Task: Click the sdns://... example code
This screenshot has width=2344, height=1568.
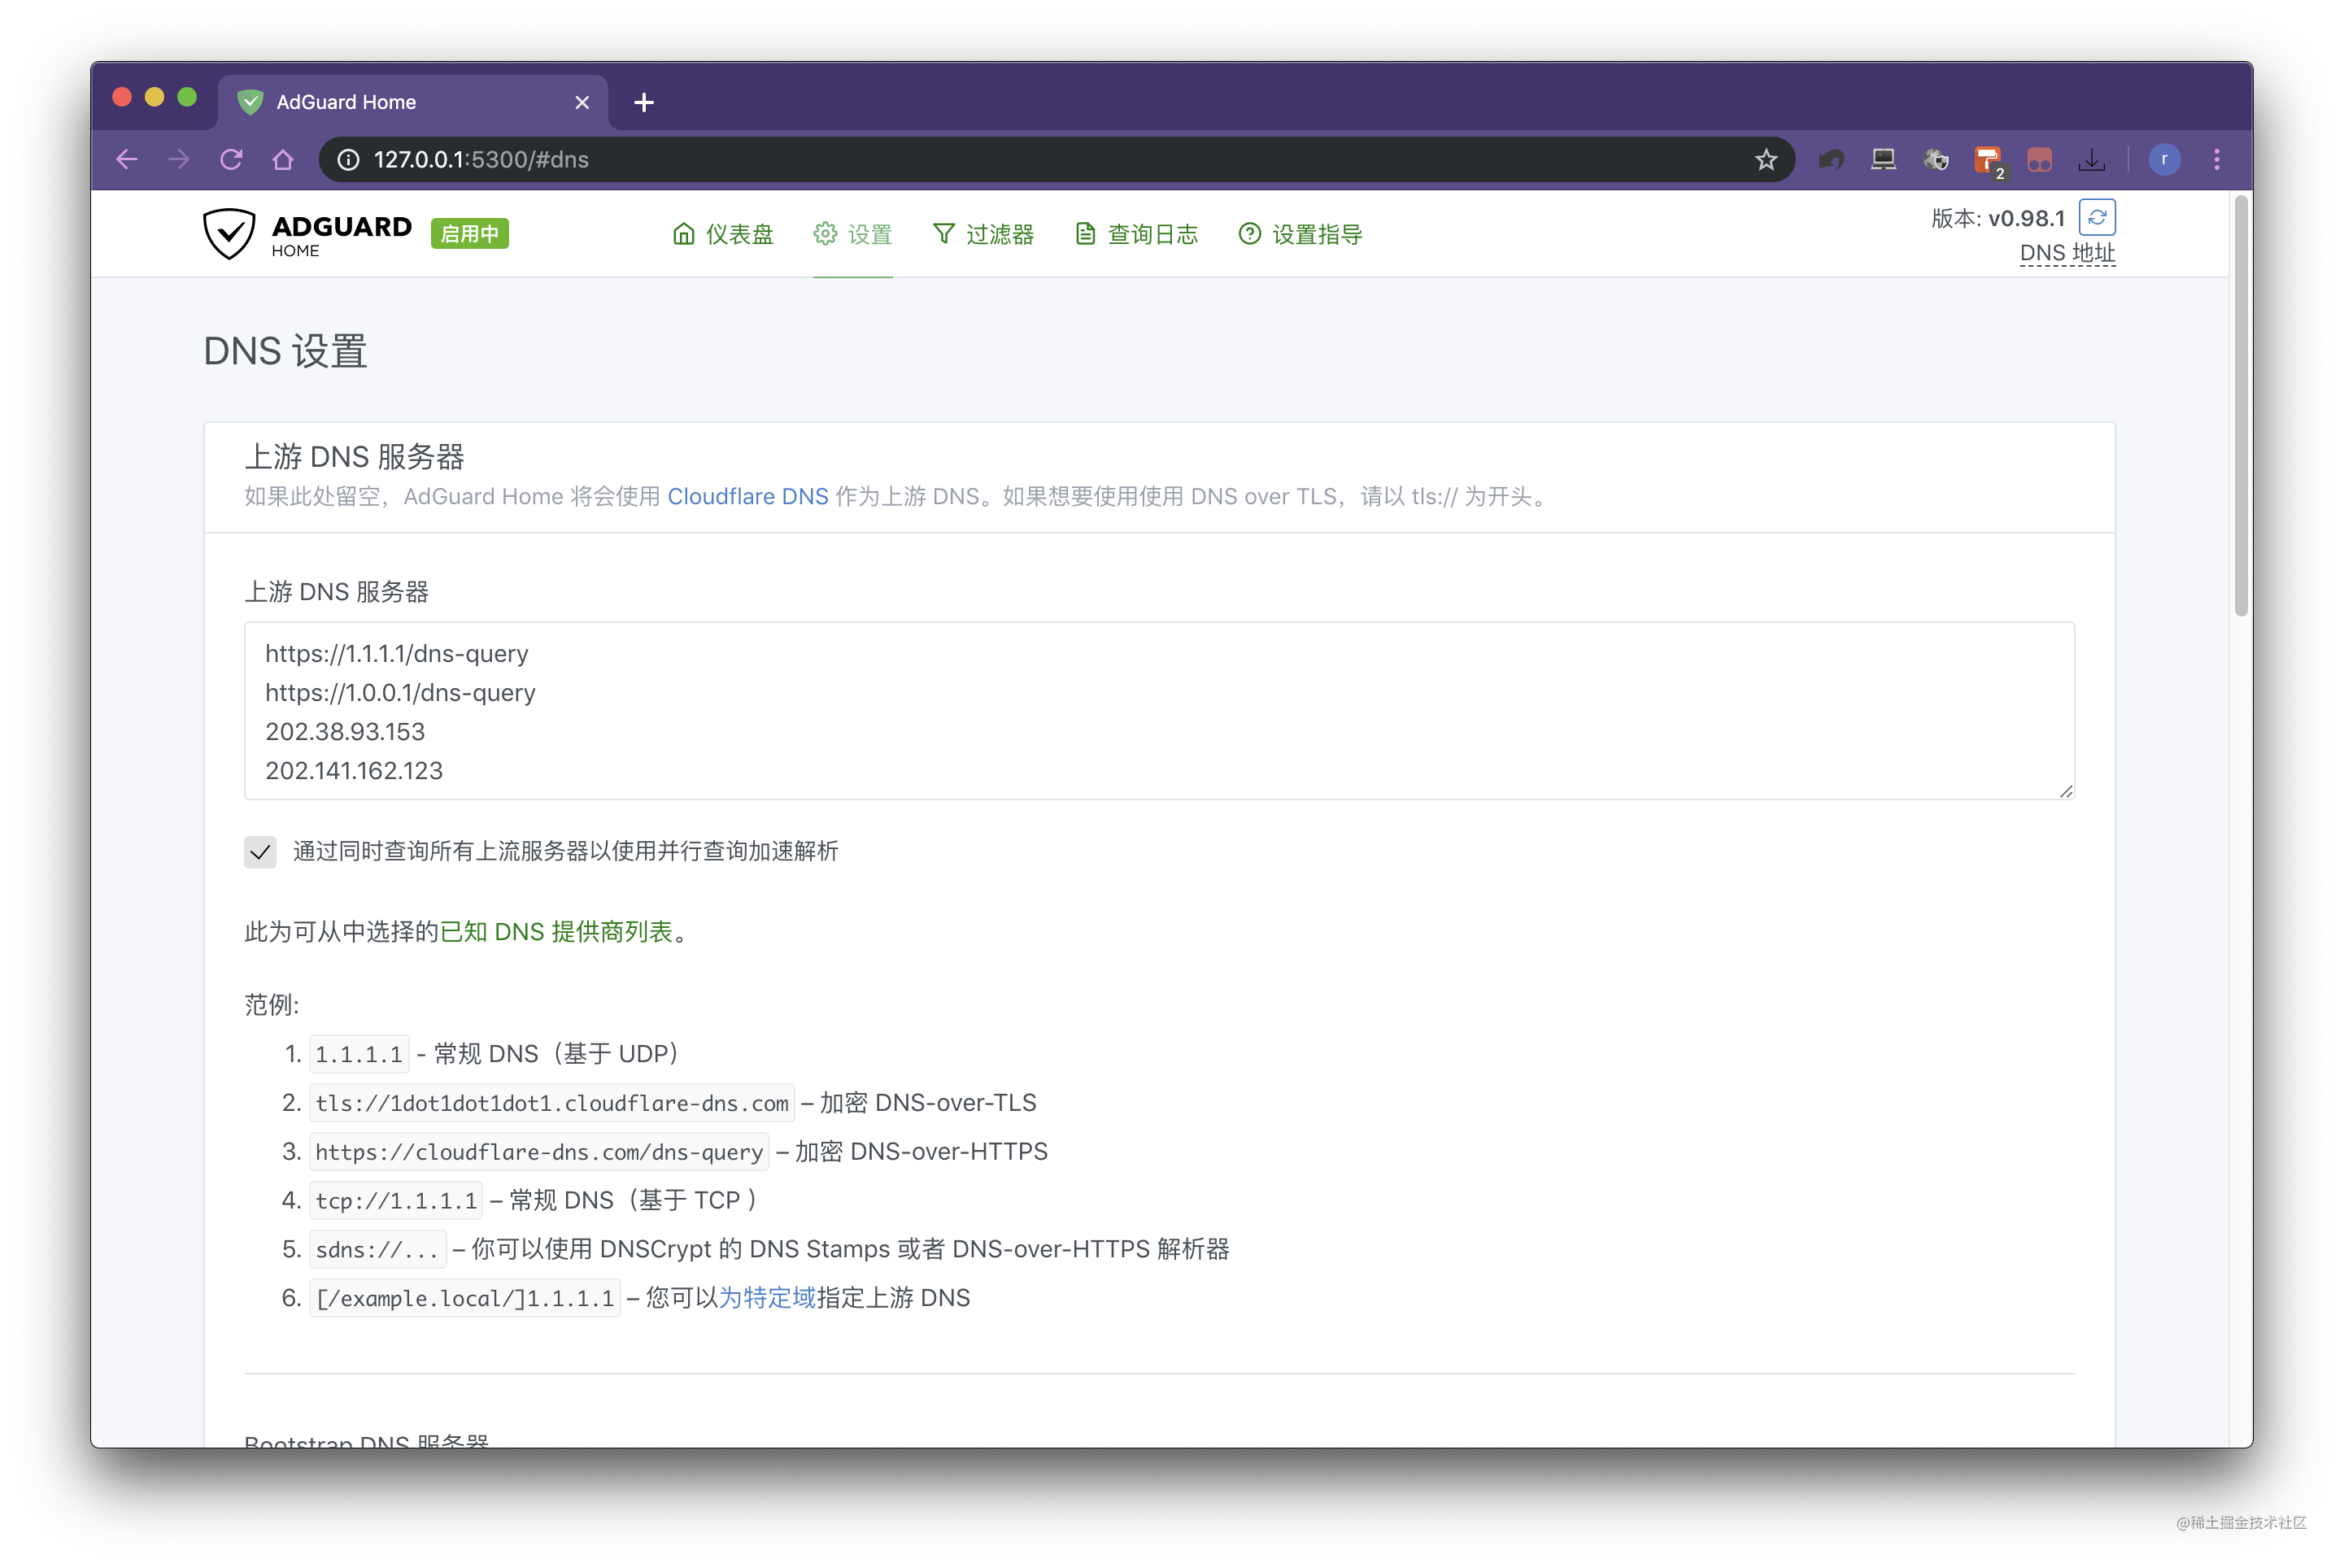Action: click(x=377, y=1250)
